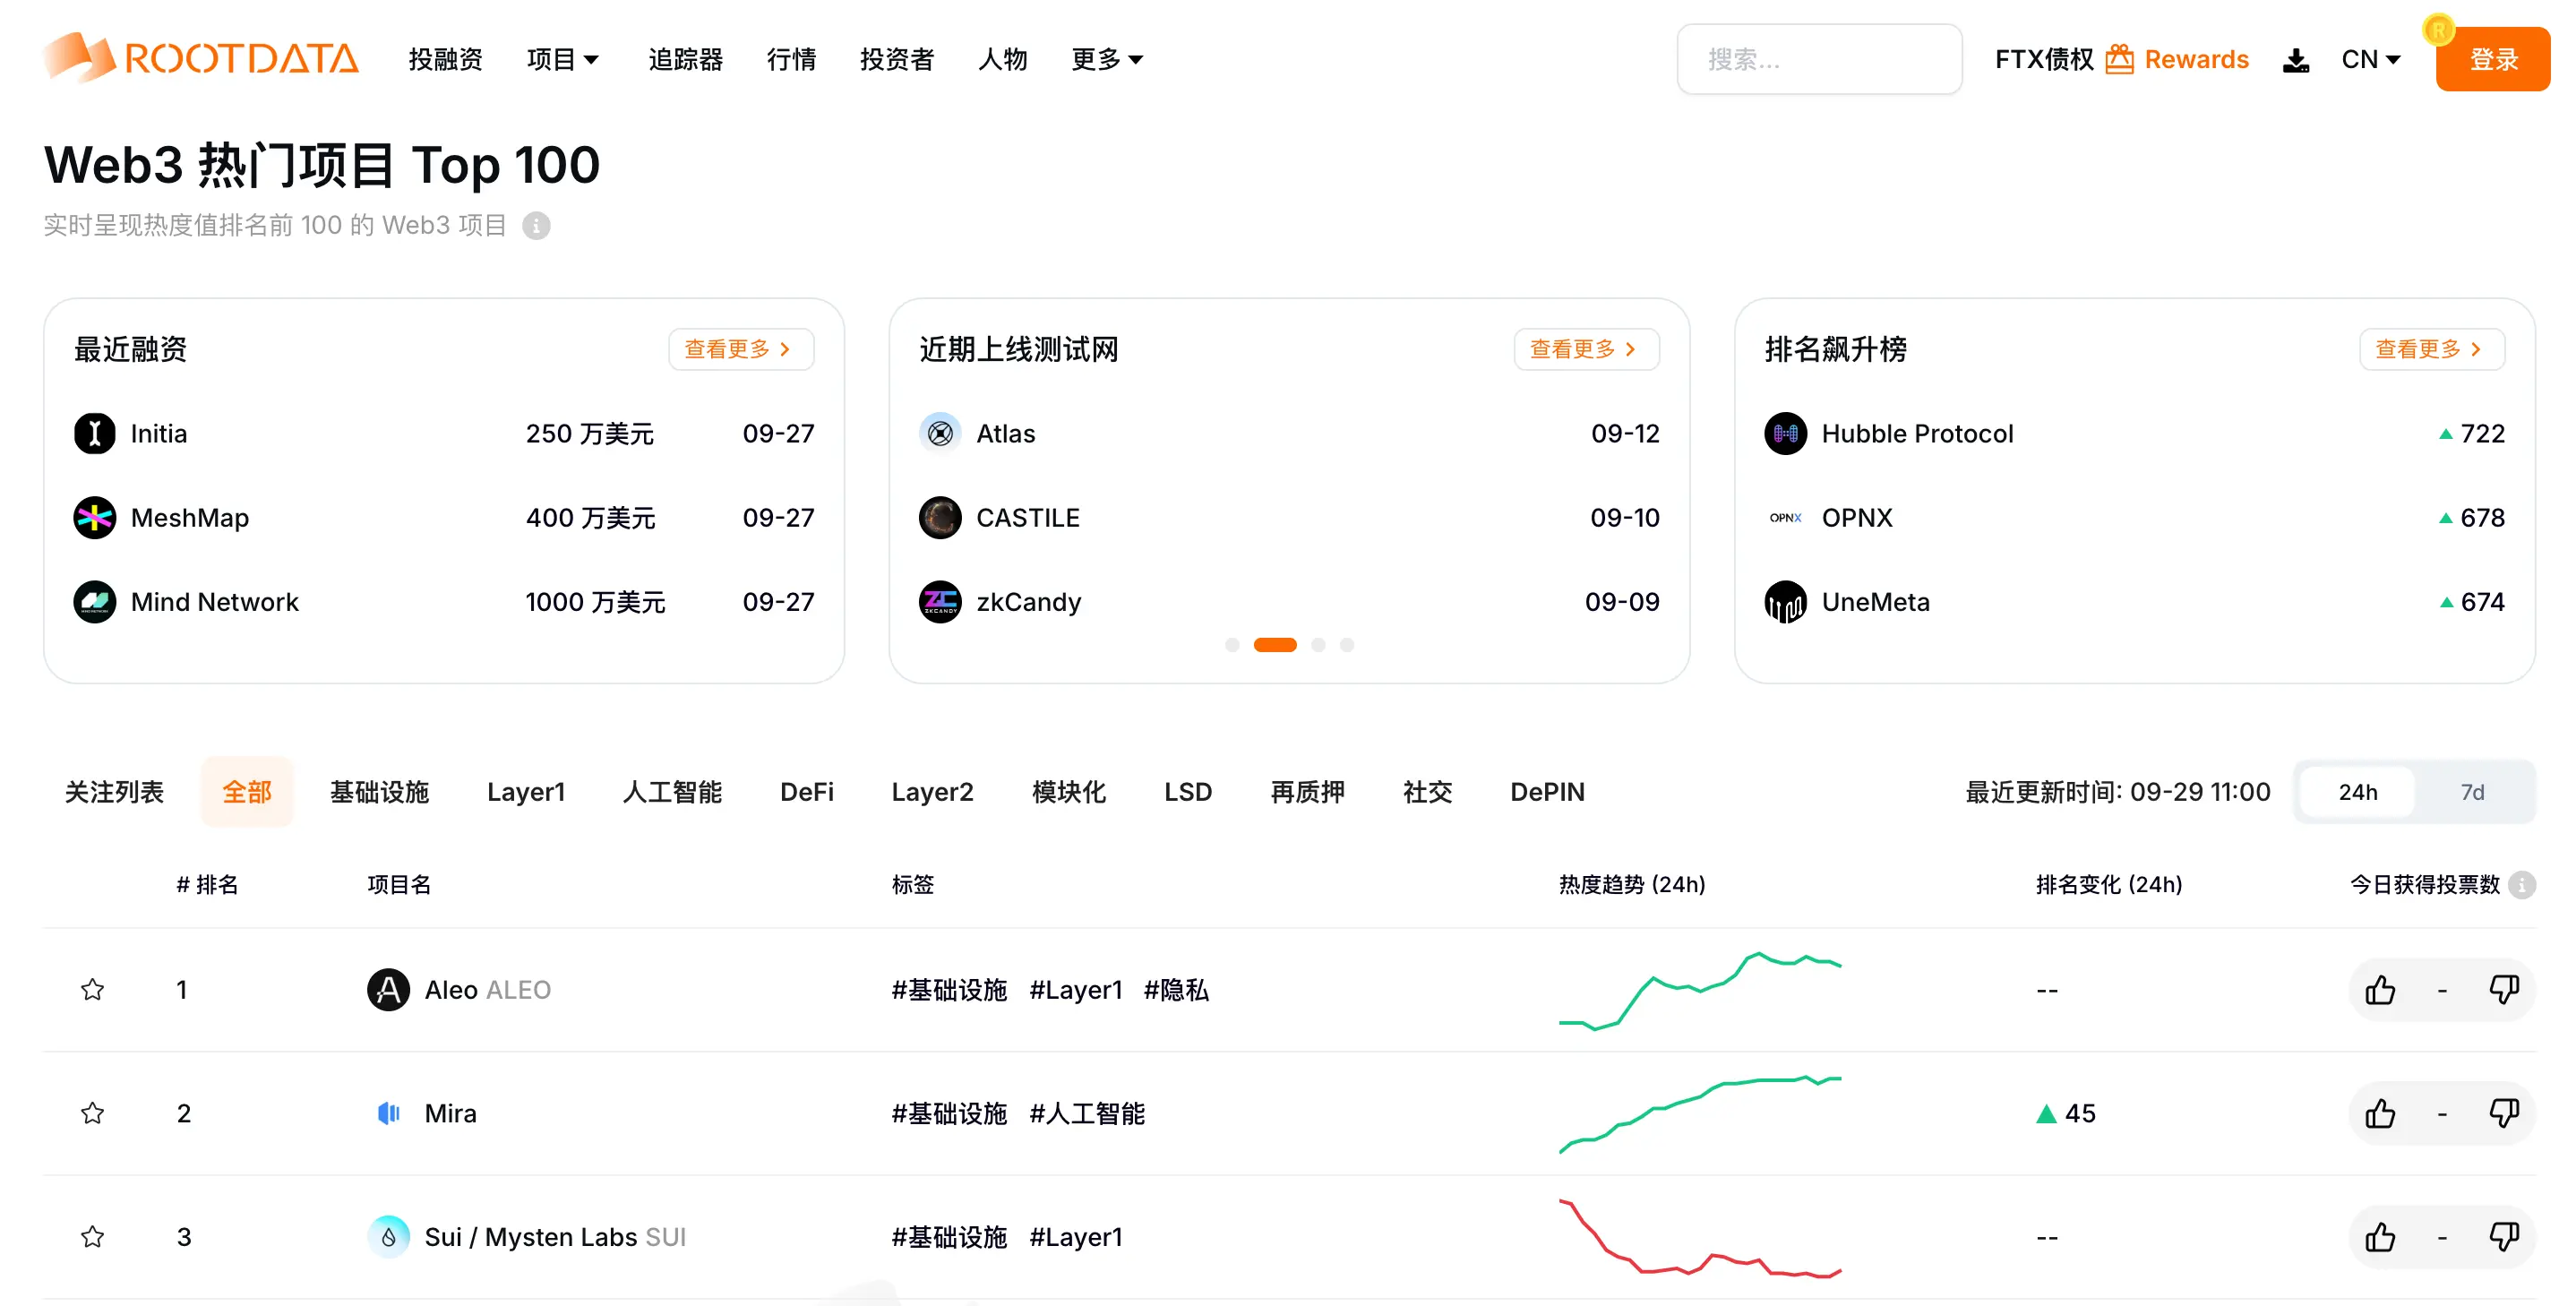Click the Sui project logo

point(388,1237)
